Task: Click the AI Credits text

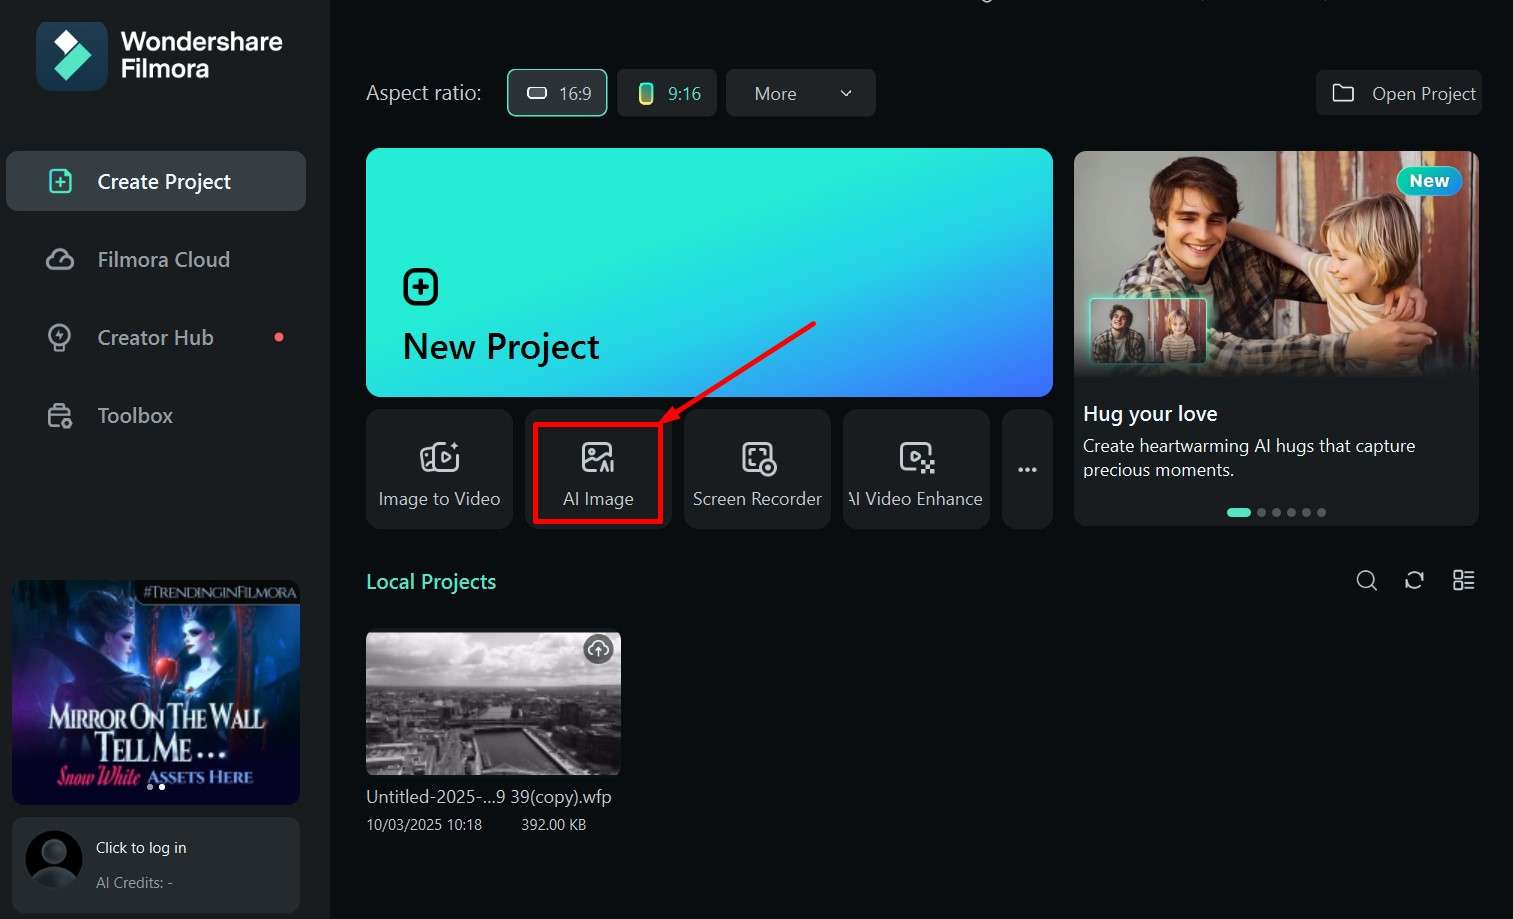Action: click(135, 883)
